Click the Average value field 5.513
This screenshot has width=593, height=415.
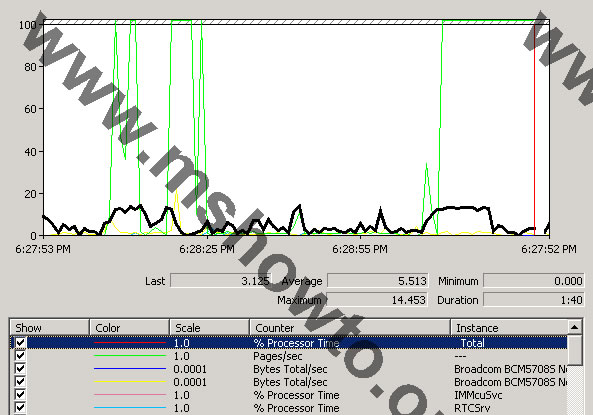(377, 281)
